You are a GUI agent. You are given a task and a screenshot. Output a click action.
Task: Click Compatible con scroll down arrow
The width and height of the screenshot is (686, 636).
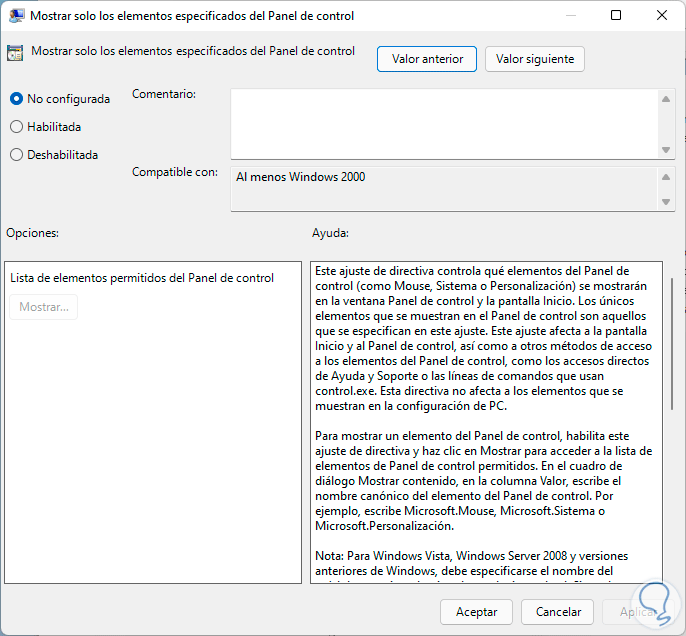point(666,202)
